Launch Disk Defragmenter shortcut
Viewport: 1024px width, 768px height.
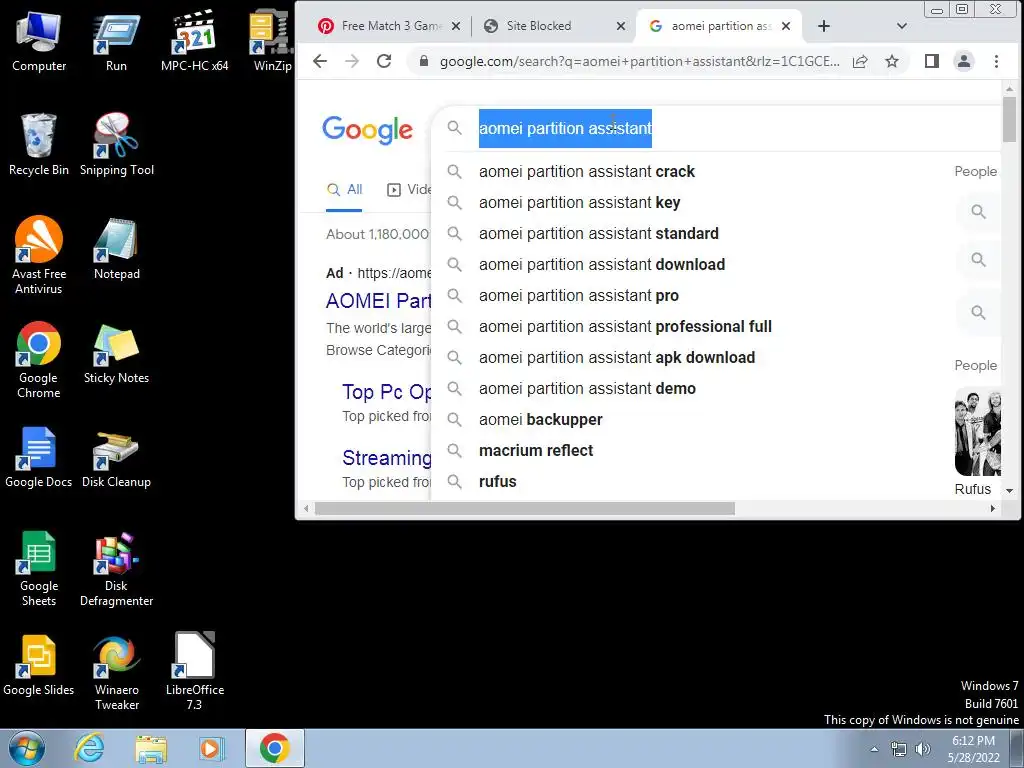[116, 568]
